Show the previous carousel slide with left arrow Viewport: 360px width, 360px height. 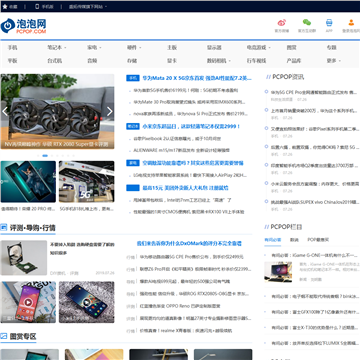coord(5,112)
